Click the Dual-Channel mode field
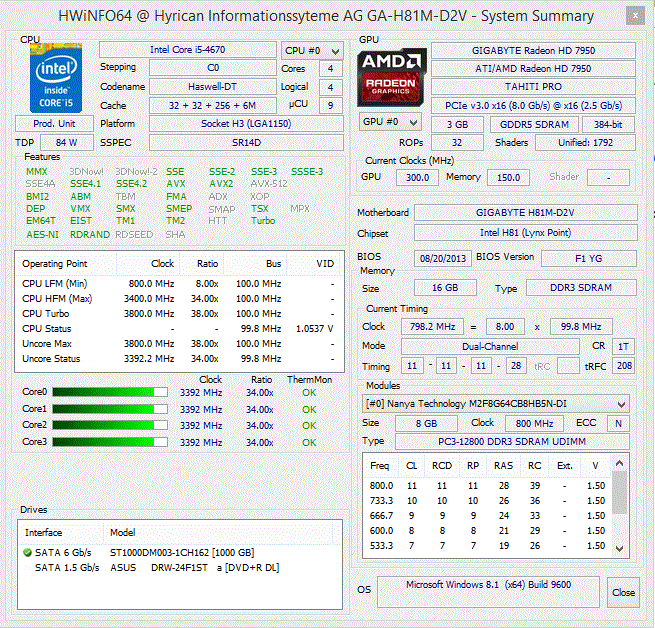The image size is (655, 628). point(490,346)
